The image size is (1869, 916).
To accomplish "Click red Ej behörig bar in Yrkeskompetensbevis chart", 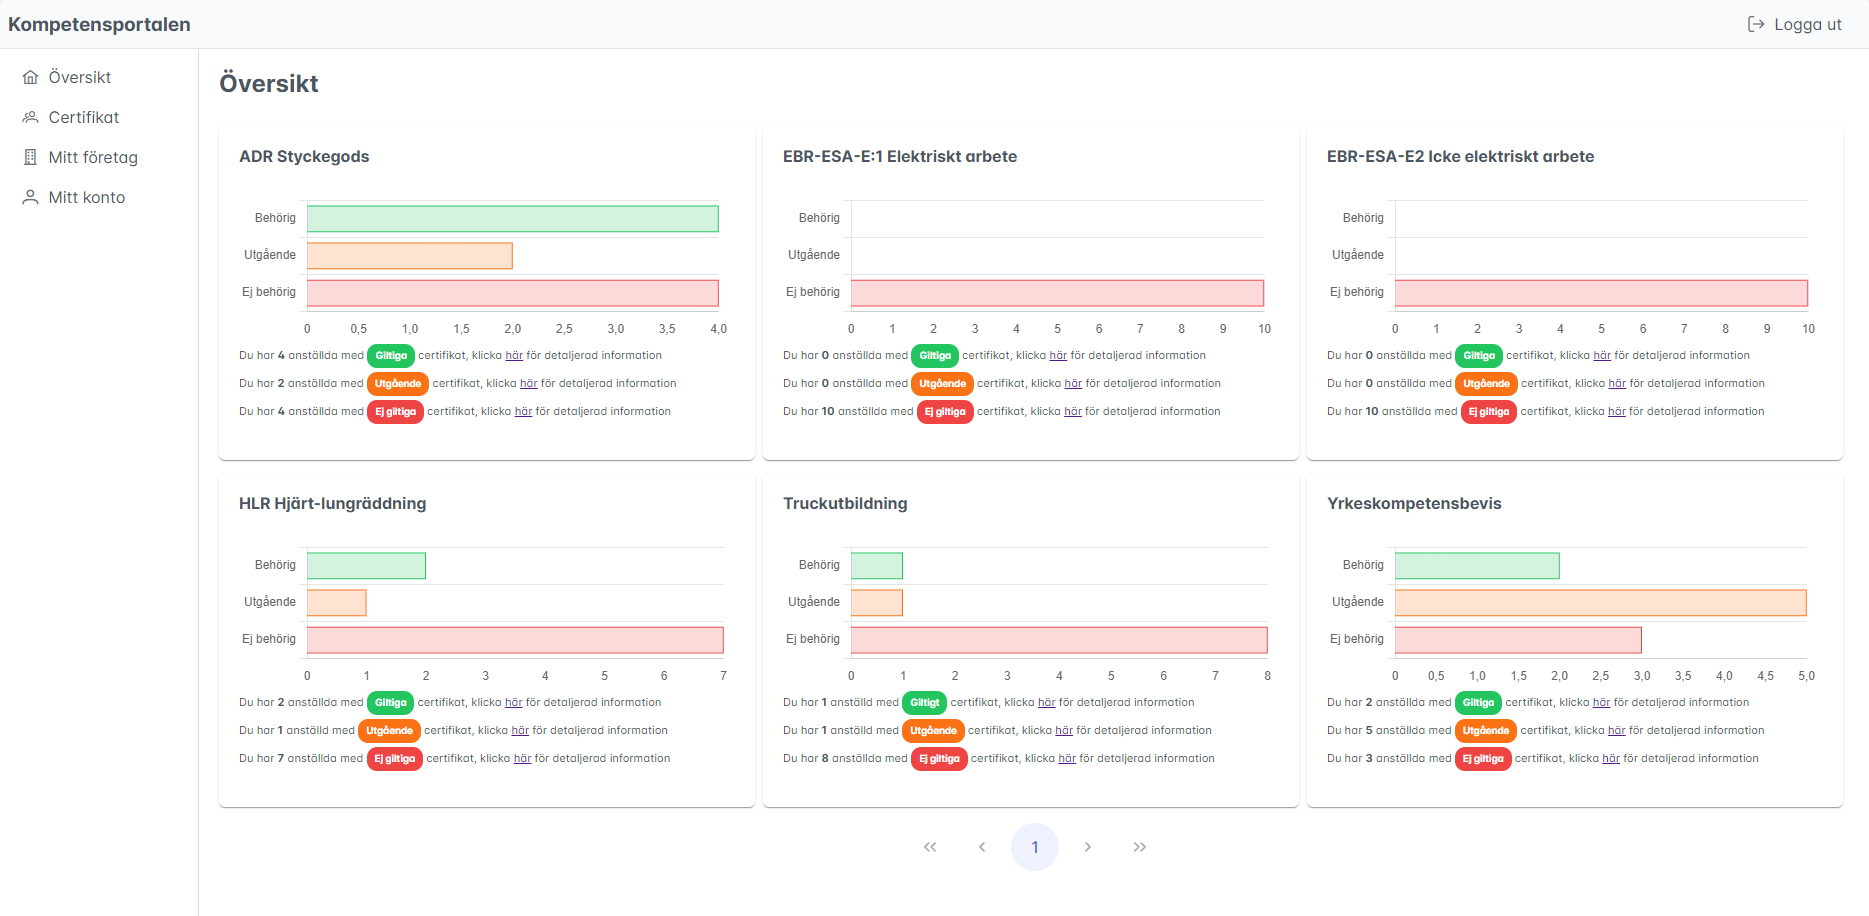I will point(1518,639).
